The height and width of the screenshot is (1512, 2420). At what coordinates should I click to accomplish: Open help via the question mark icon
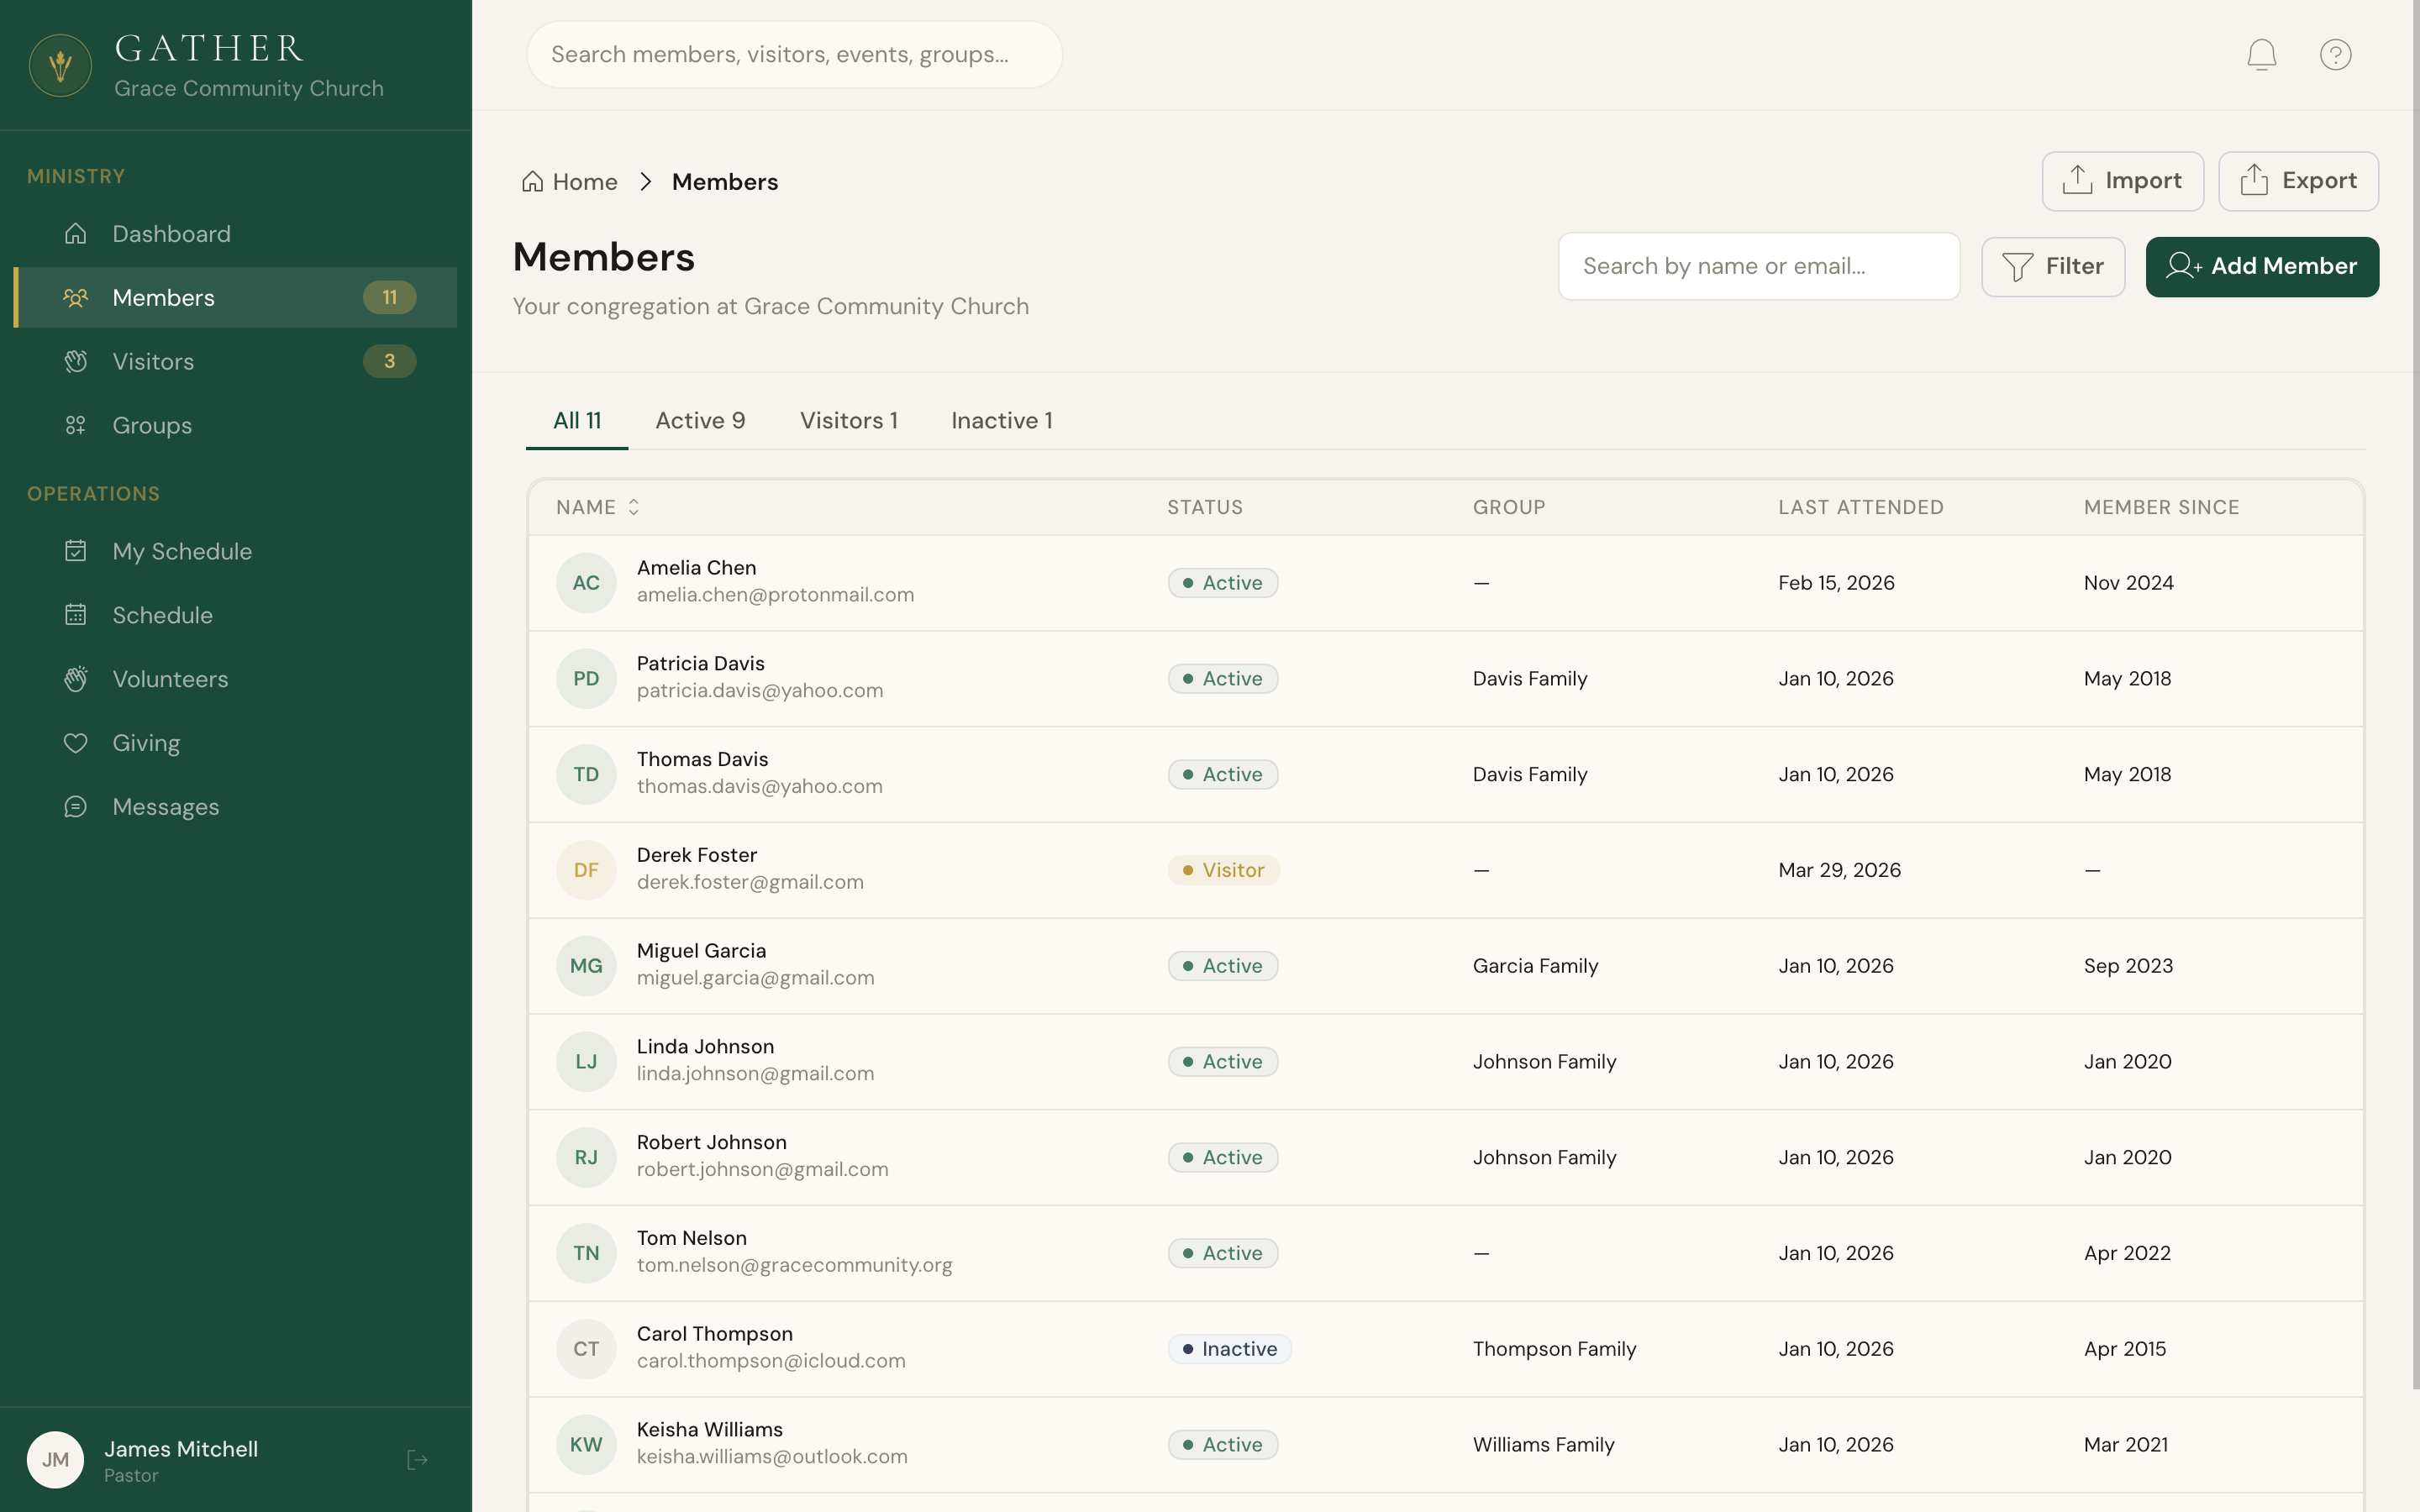[2336, 54]
